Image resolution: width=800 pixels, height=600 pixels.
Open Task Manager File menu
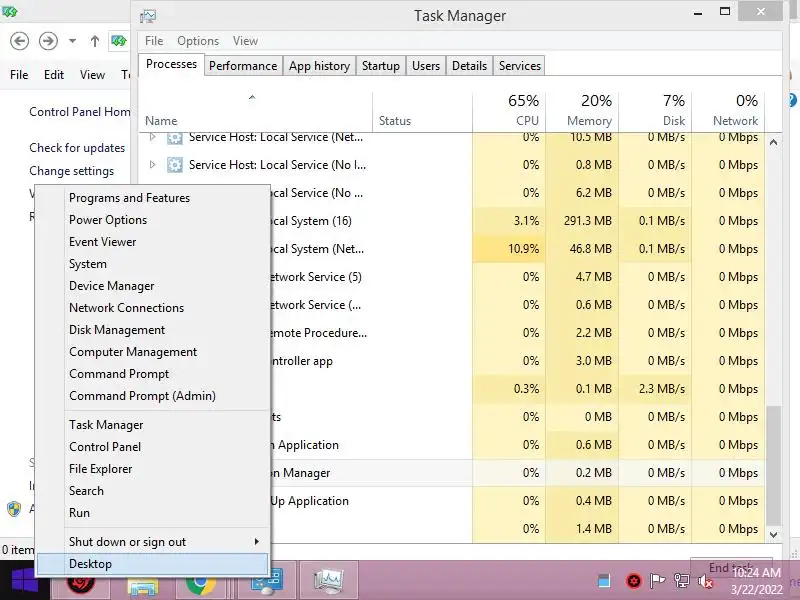[x=154, y=41]
